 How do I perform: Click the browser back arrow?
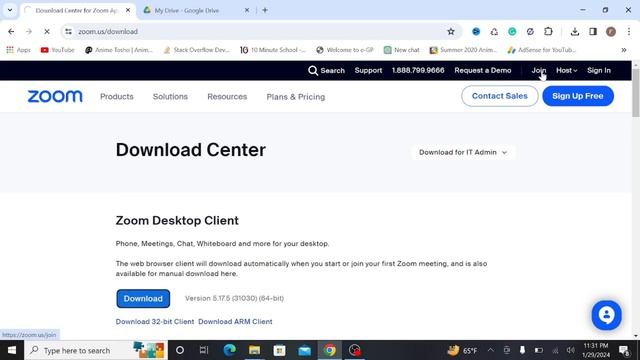(11, 31)
